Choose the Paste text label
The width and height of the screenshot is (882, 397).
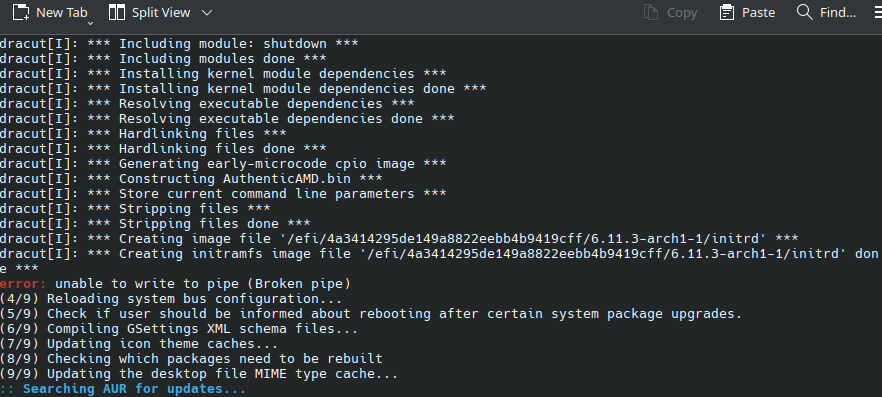tap(758, 12)
